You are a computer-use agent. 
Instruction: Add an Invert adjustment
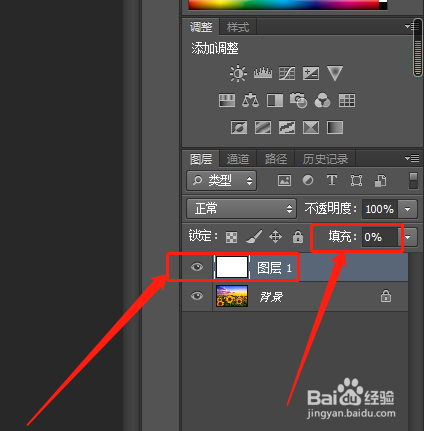pos(239,127)
